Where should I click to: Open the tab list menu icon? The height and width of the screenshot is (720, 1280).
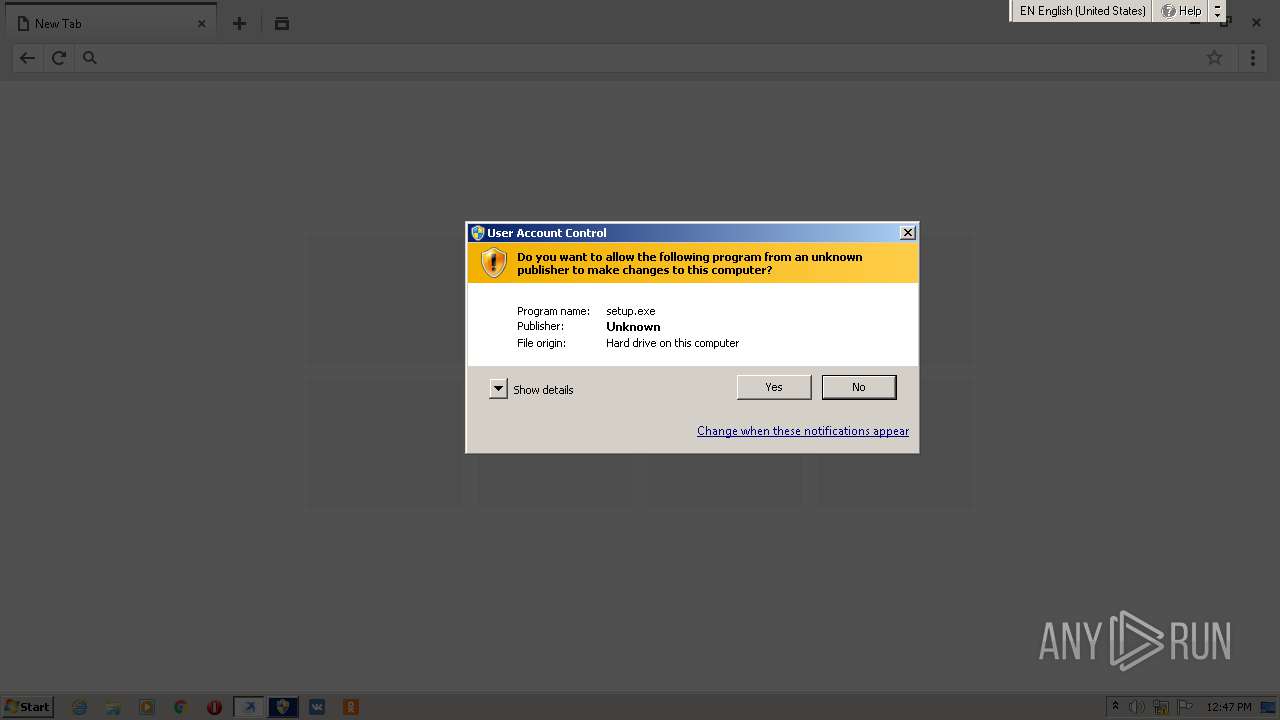pos(282,23)
